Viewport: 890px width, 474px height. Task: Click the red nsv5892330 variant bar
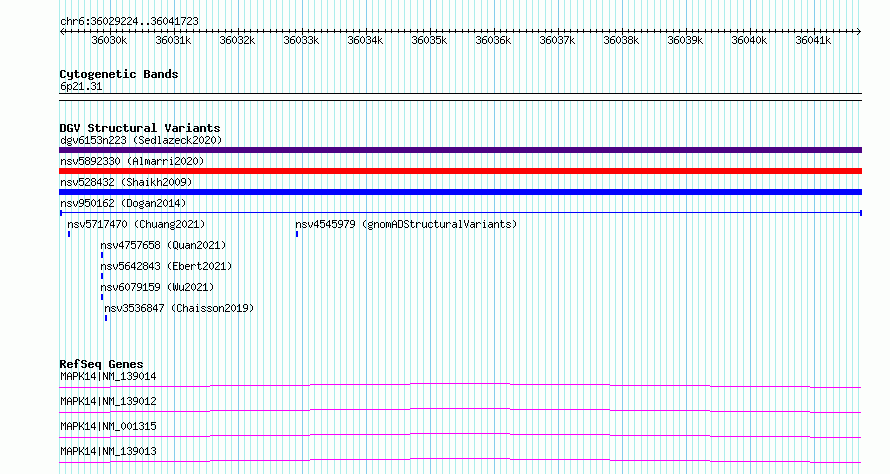460,171
